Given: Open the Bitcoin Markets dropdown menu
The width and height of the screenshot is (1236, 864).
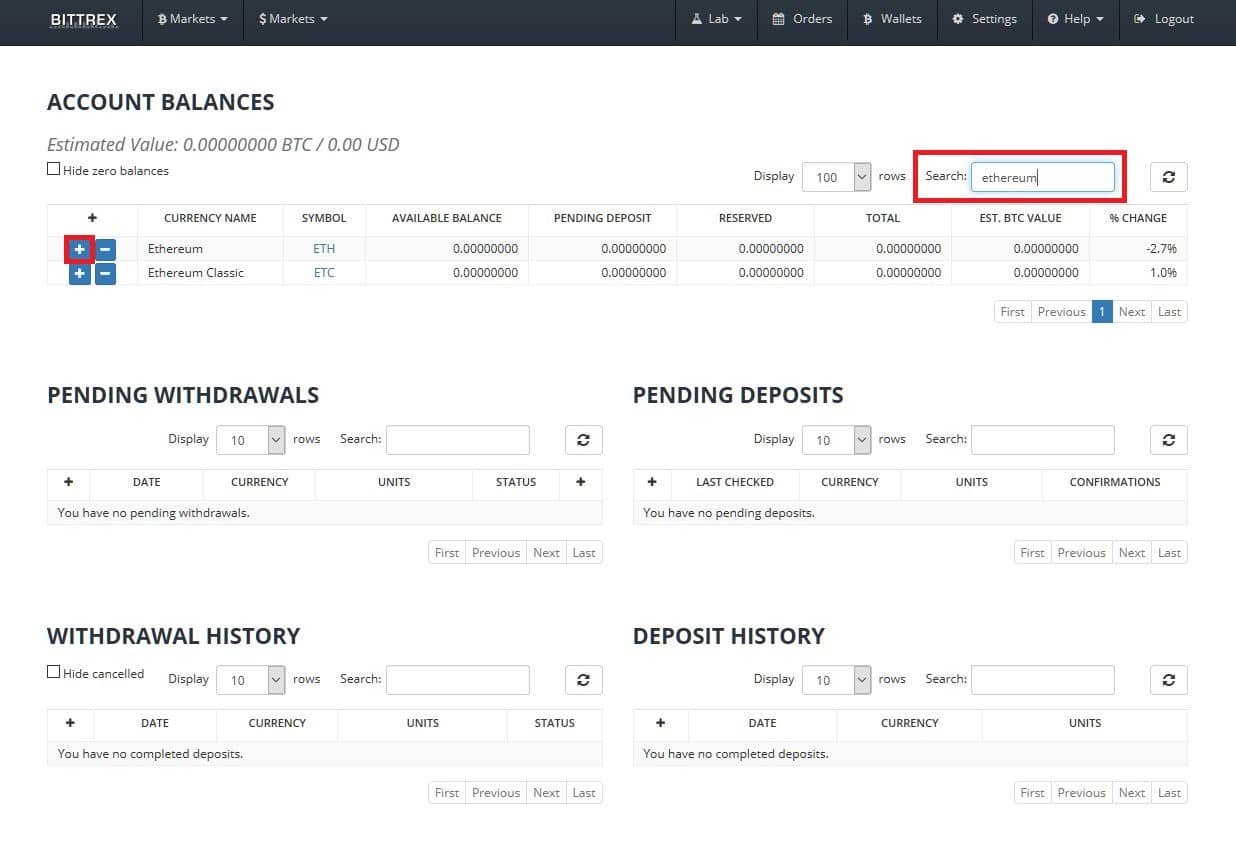Looking at the screenshot, I should 191,18.
